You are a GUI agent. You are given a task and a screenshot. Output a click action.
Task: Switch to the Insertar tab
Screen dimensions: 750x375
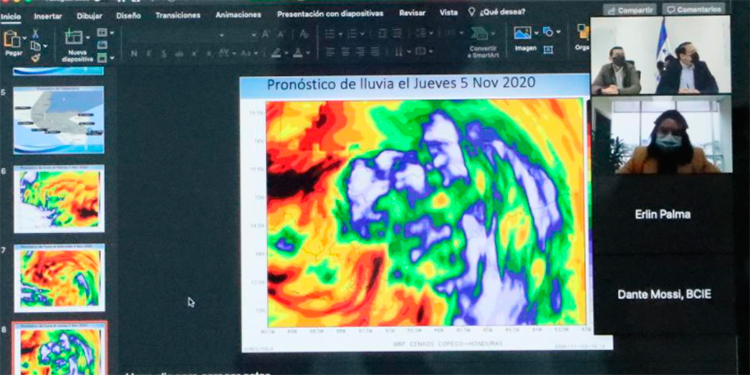[48, 16]
